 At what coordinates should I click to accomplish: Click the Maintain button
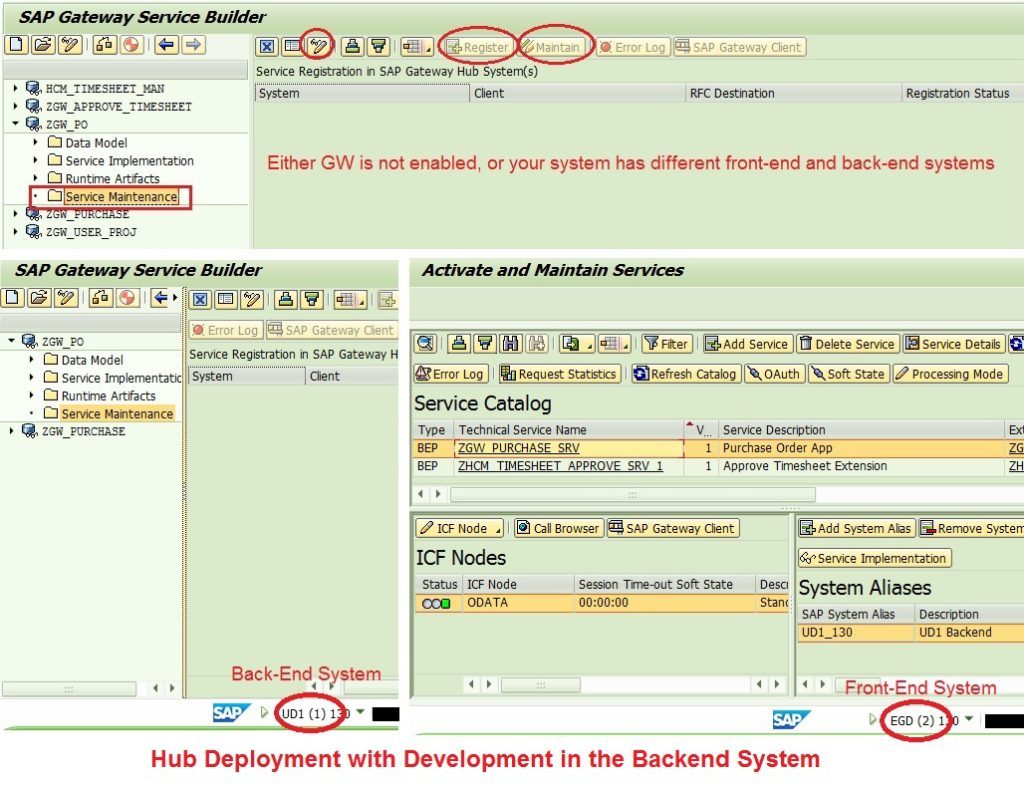click(550, 47)
